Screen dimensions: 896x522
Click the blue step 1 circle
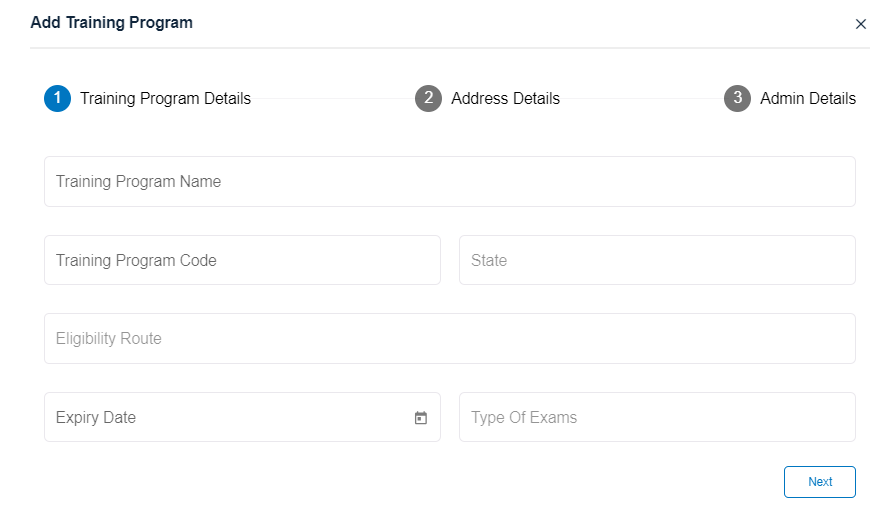coord(58,98)
